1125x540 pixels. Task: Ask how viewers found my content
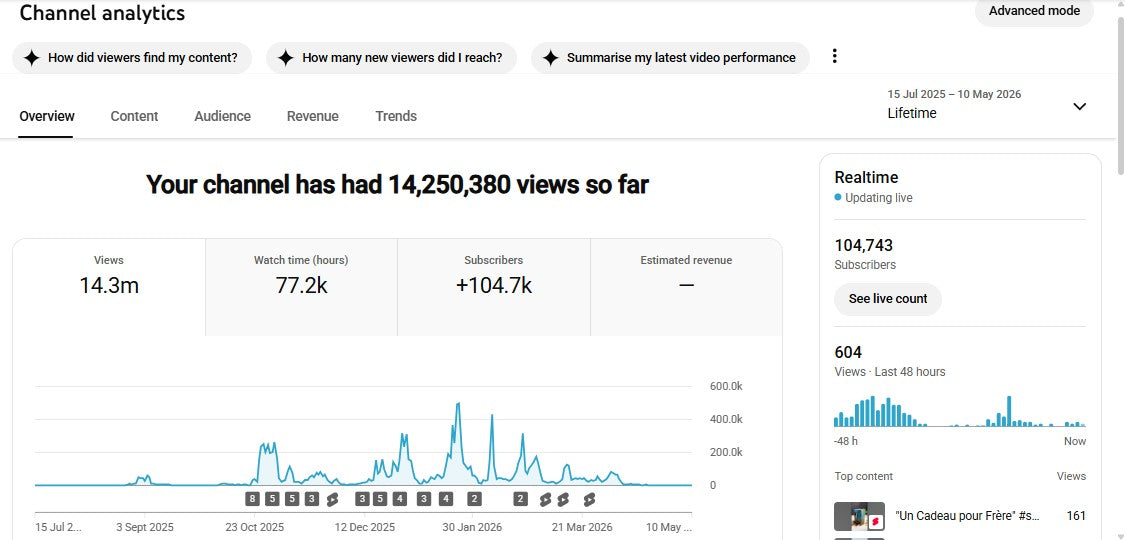pyautogui.click(x=132, y=58)
